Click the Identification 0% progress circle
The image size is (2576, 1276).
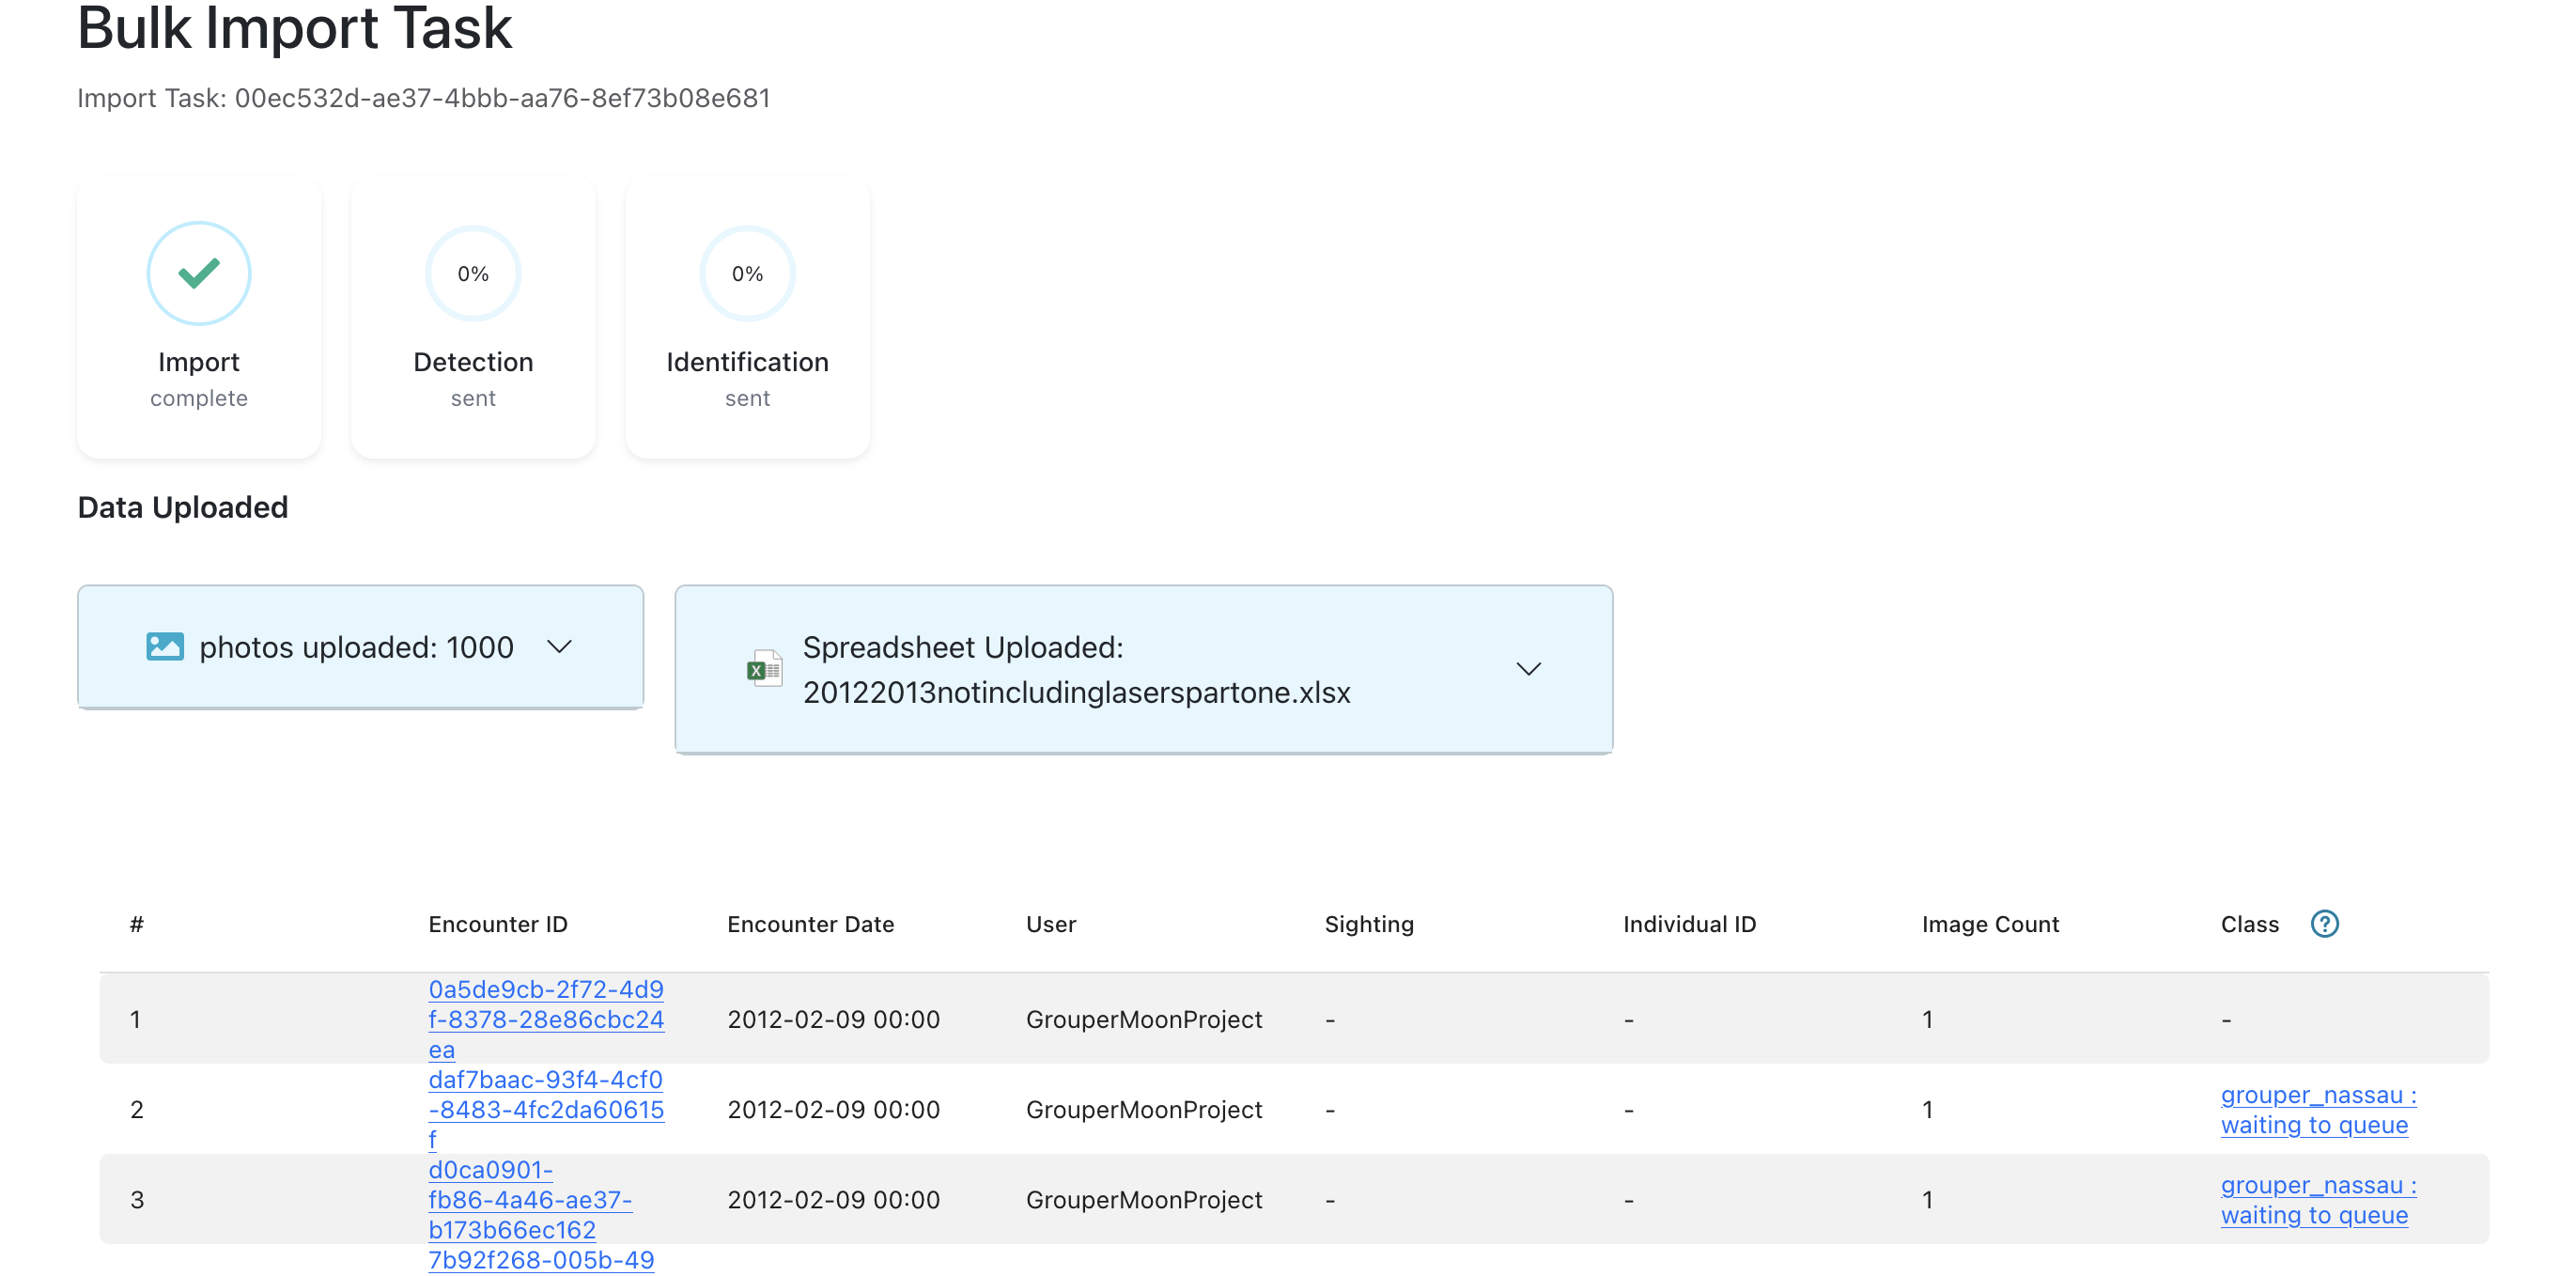pyautogui.click(x=747, y=273)
